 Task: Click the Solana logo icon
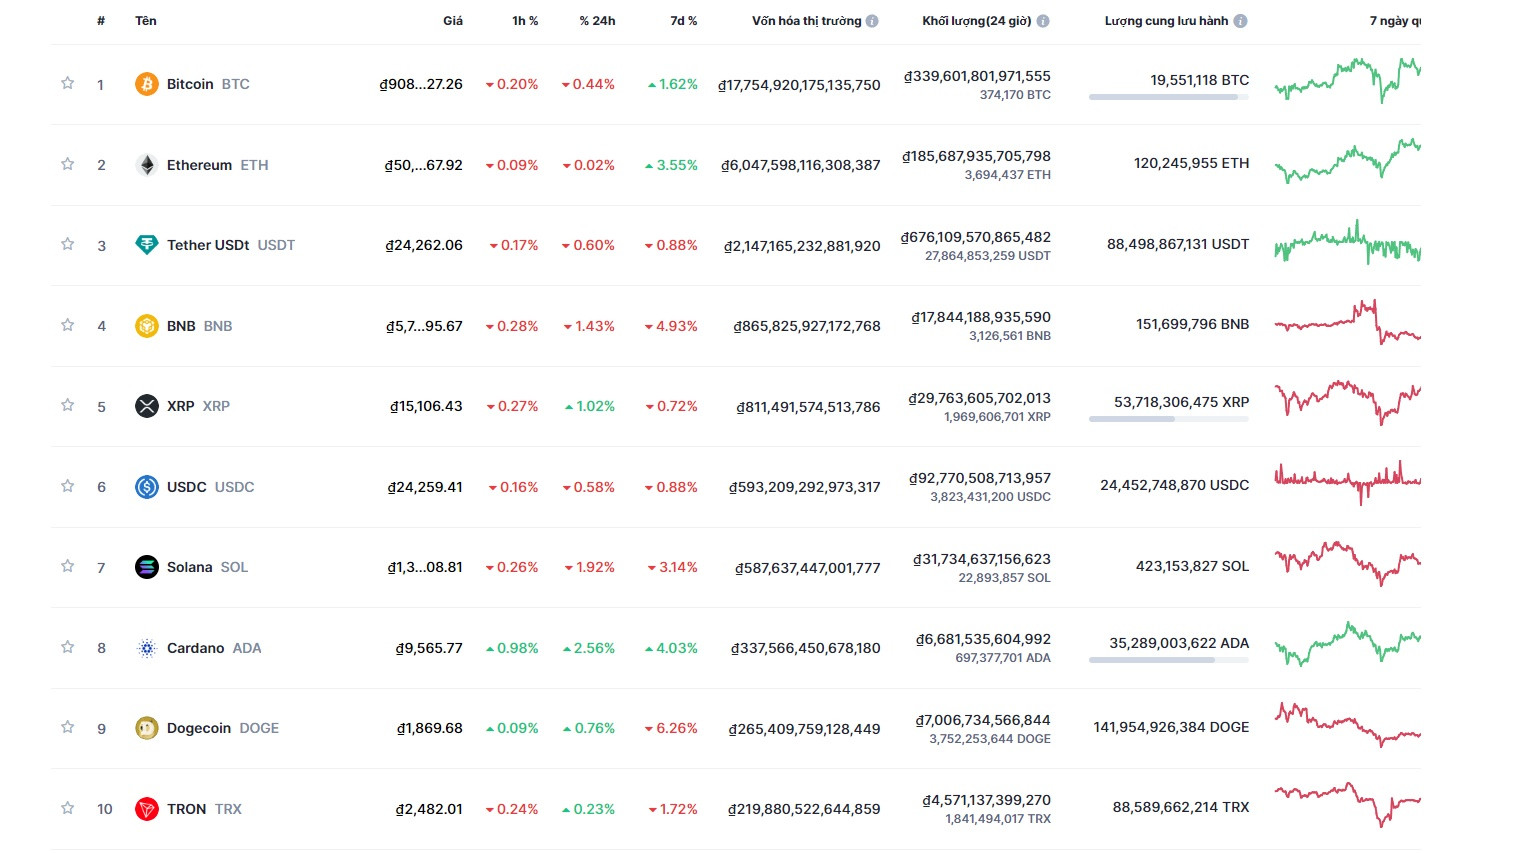147,567
